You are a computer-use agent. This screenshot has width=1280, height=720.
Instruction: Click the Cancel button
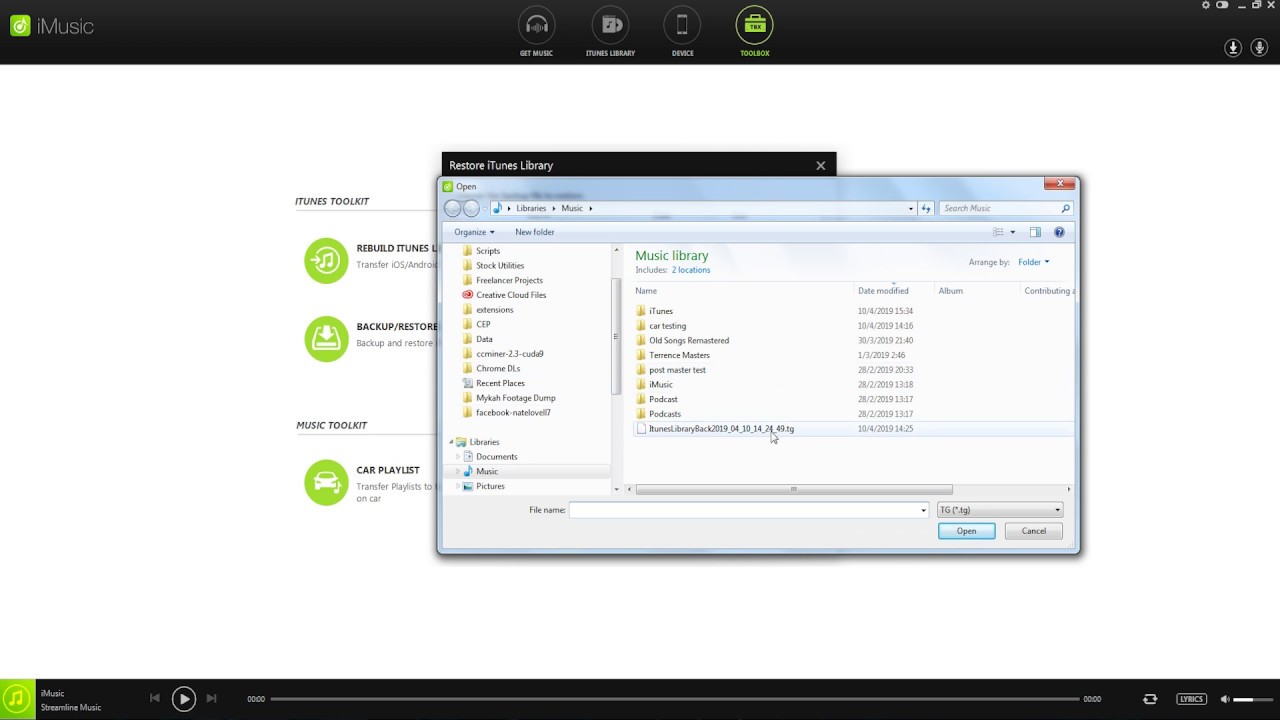(1034, 531)
